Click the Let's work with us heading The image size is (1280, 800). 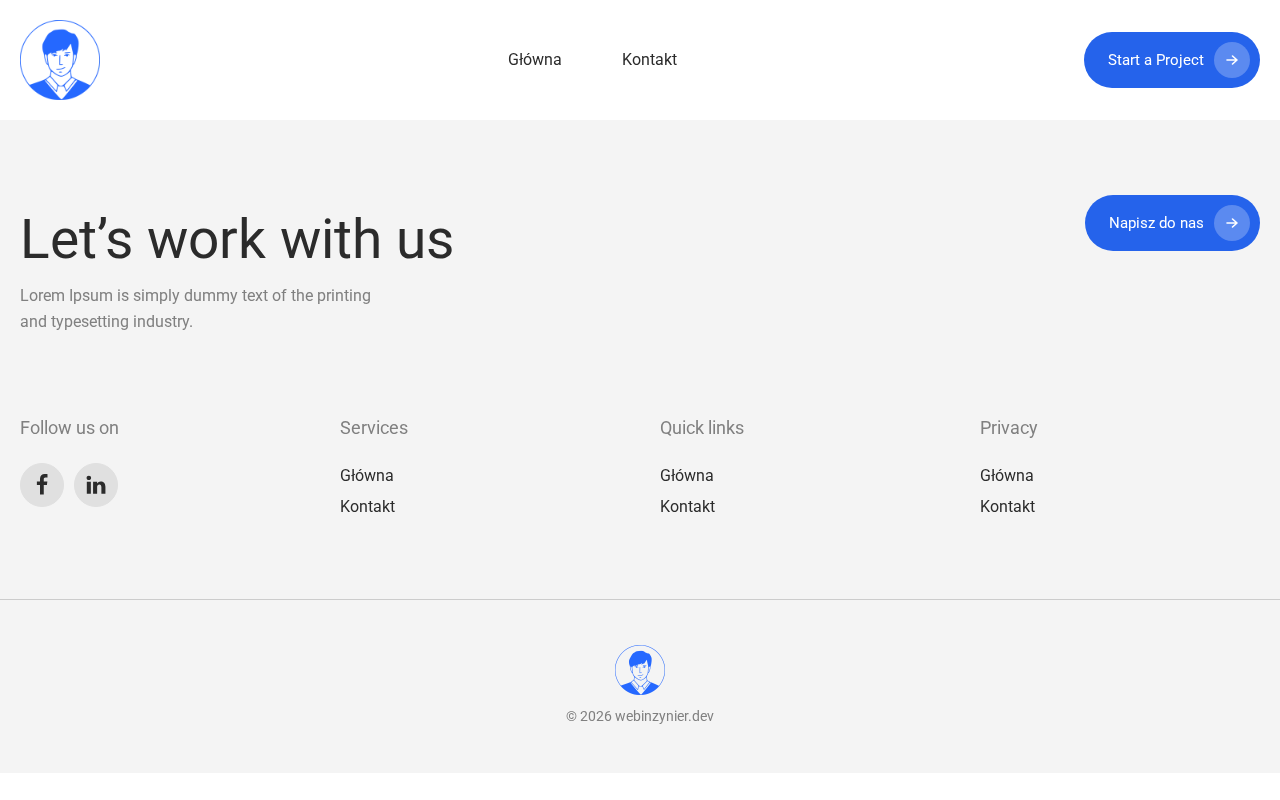click(x=237, y=239)
